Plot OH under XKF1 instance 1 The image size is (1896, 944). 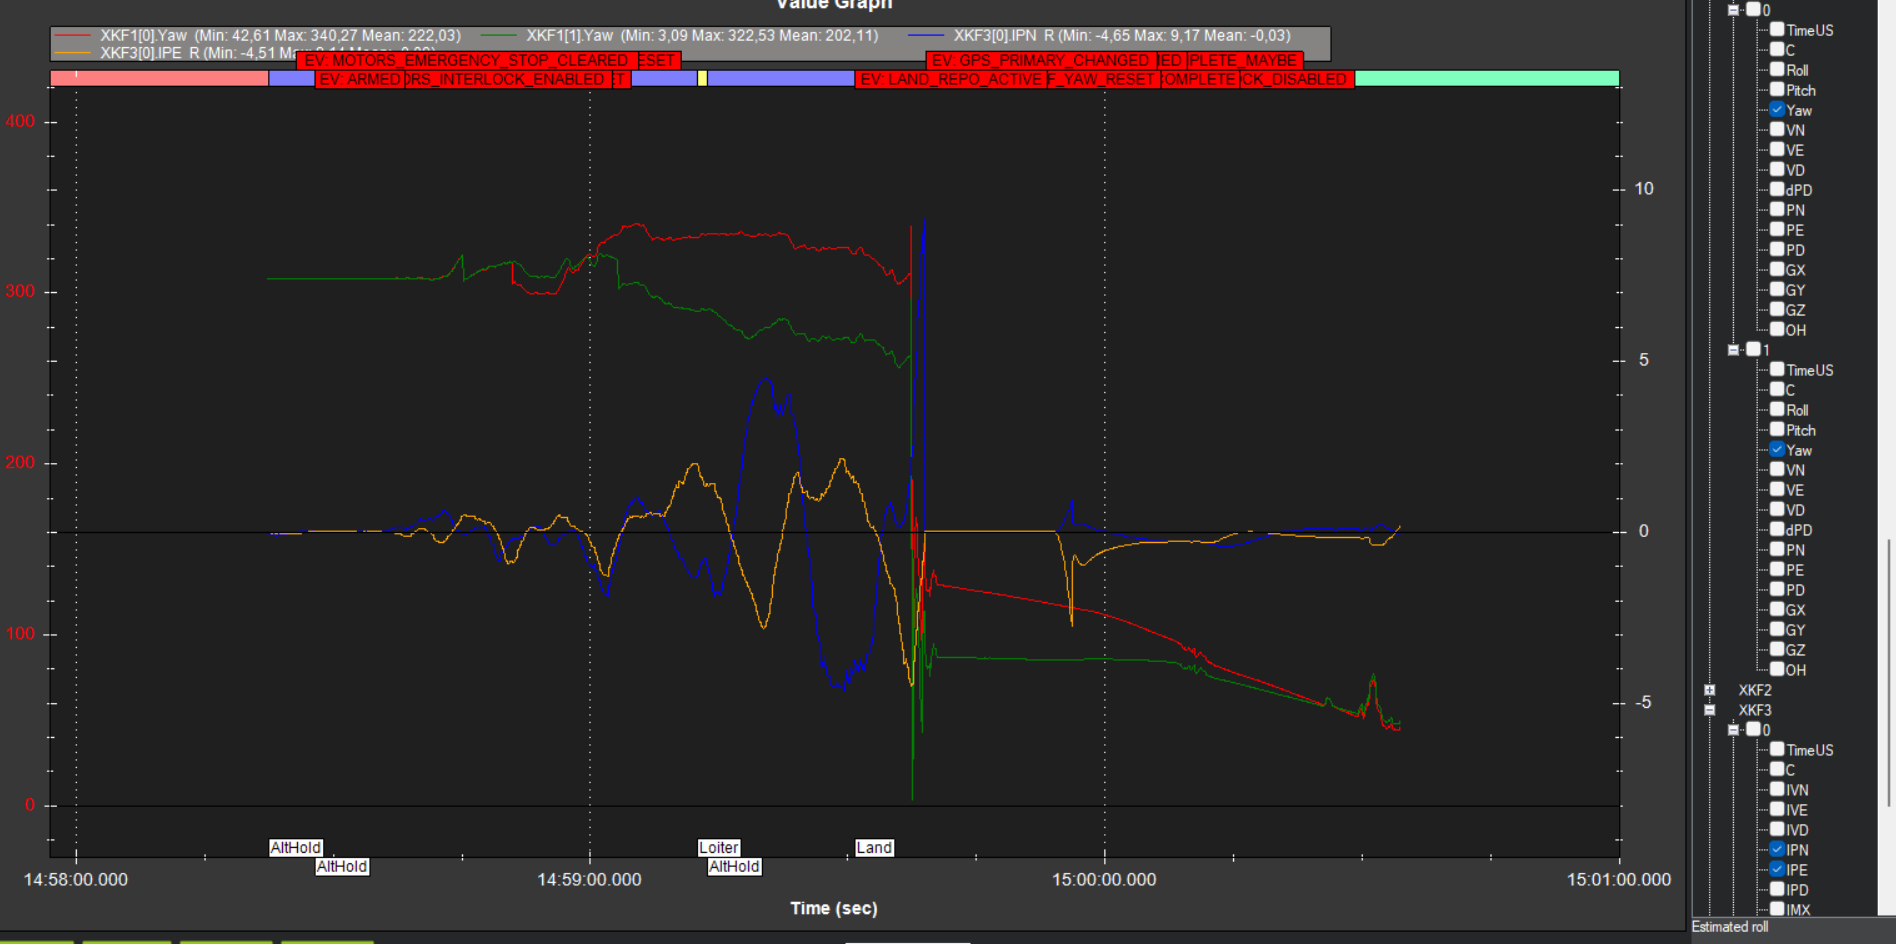coord(1777,670)
